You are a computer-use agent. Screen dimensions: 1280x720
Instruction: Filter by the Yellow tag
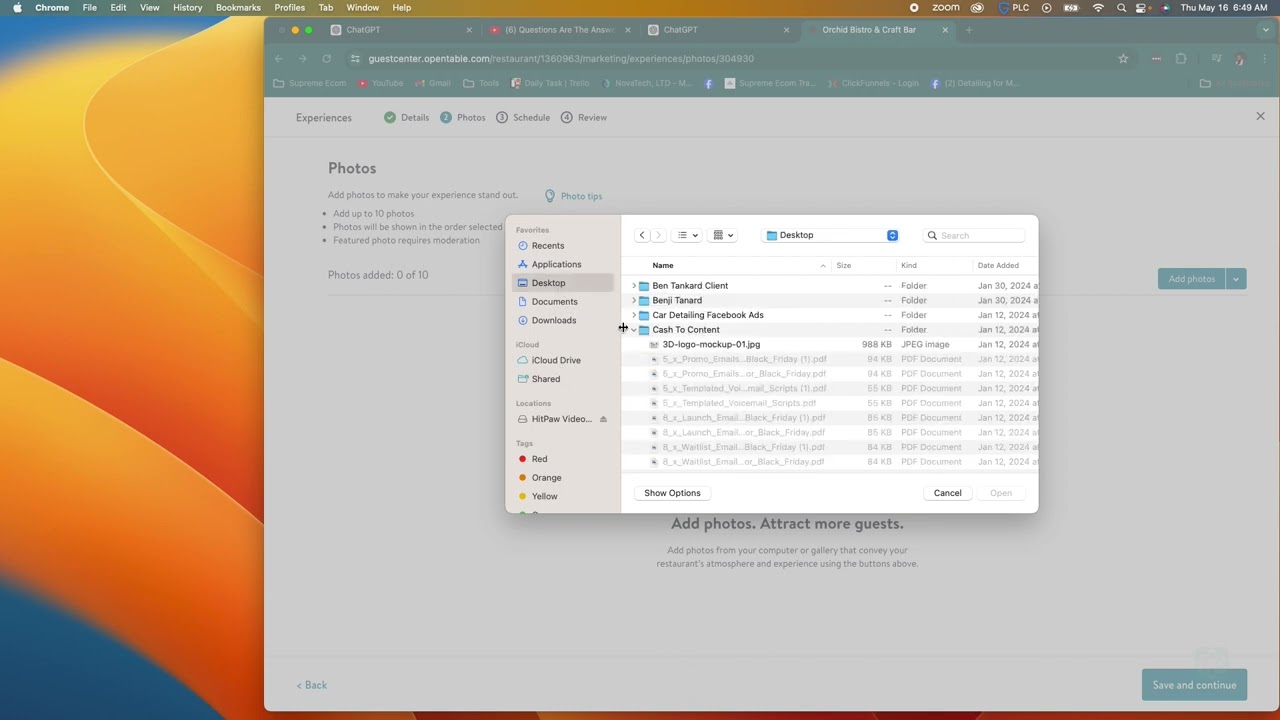(x=544, y=496)
